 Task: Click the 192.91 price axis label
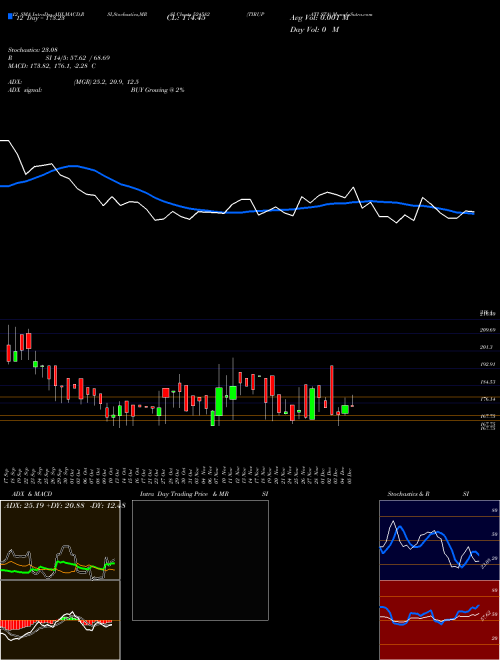pos(487,365)
